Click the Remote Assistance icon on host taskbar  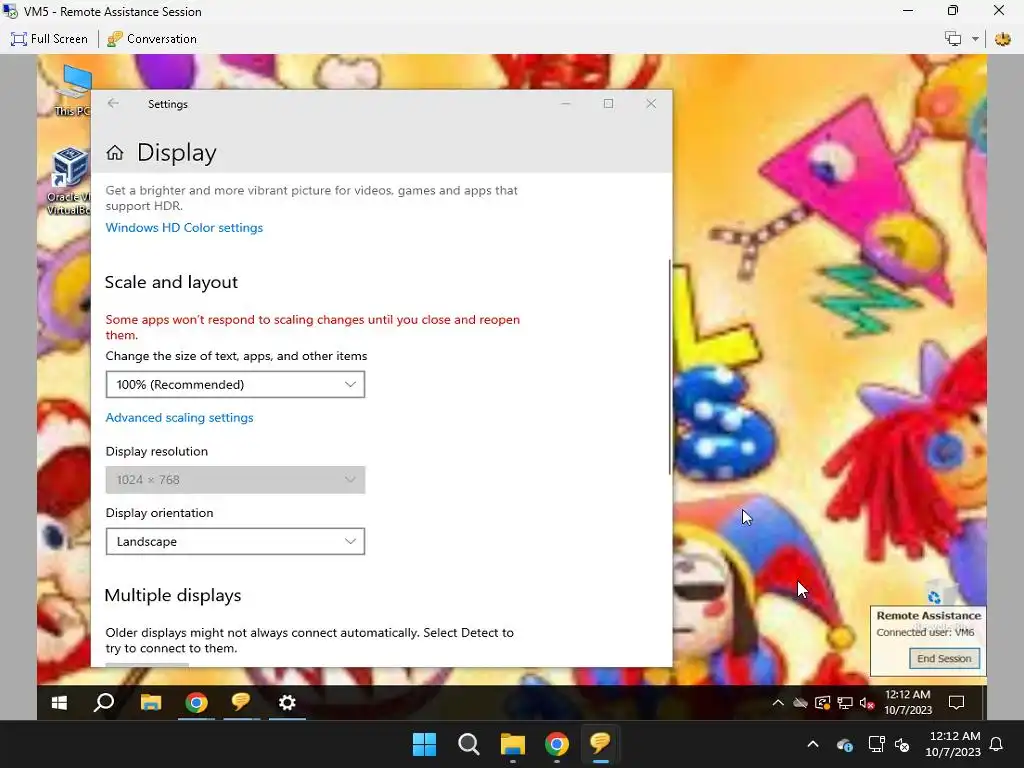(600, 744)
